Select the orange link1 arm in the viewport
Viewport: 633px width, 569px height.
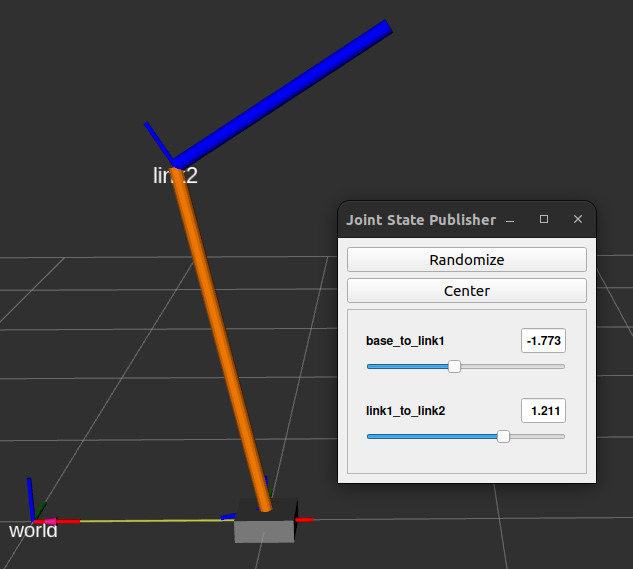(220, 339)
